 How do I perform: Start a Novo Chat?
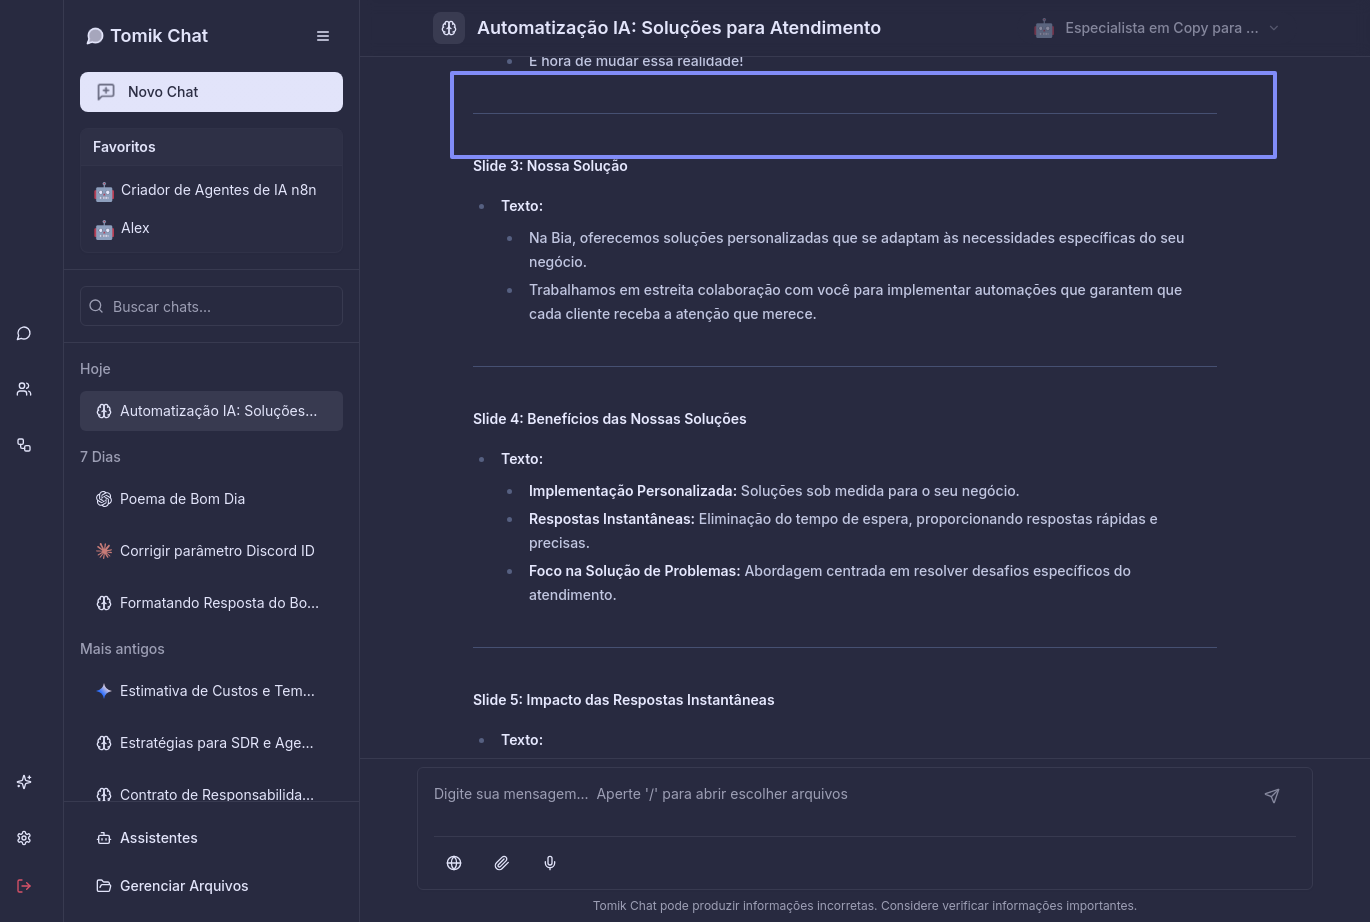tap(211, 92)
